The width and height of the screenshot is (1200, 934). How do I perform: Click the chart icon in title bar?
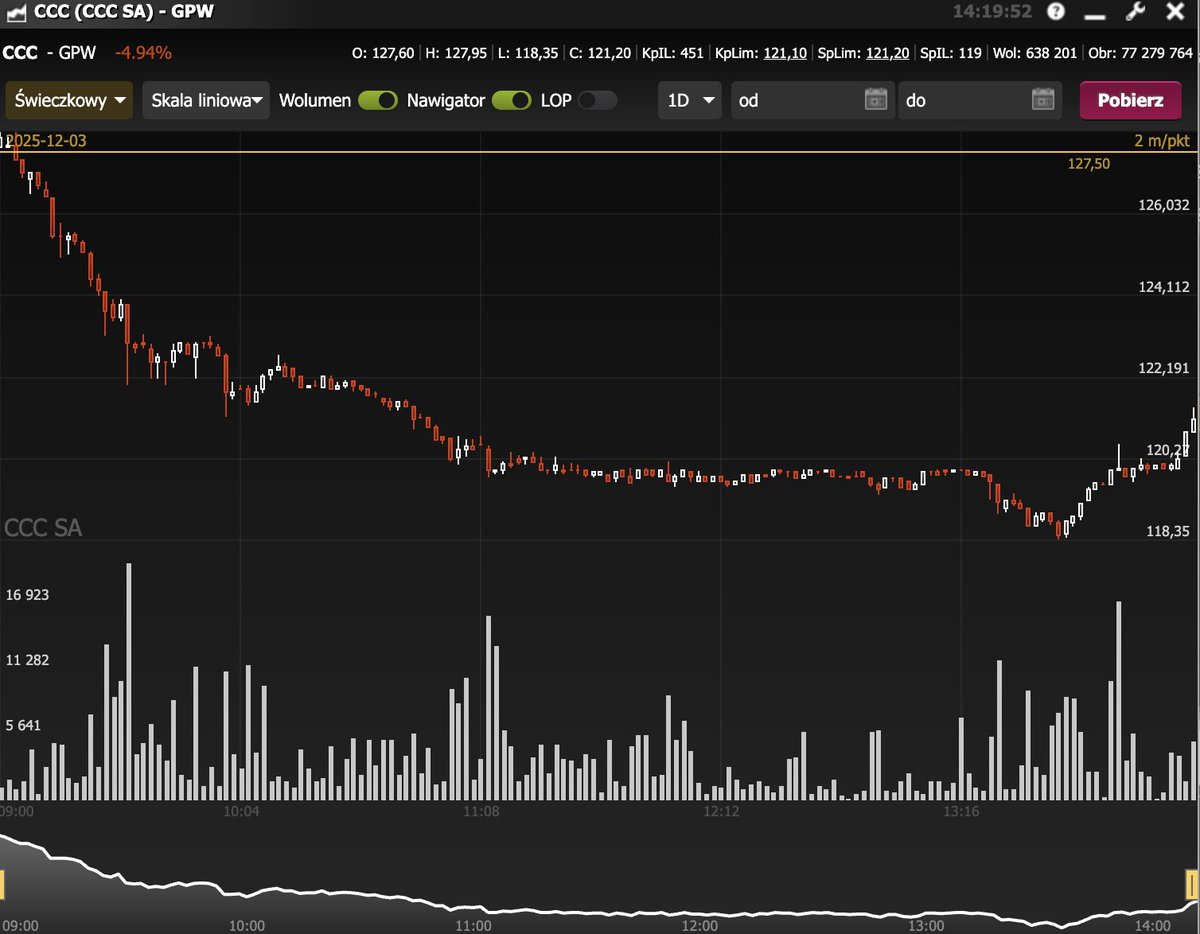(x=16, y=12)
